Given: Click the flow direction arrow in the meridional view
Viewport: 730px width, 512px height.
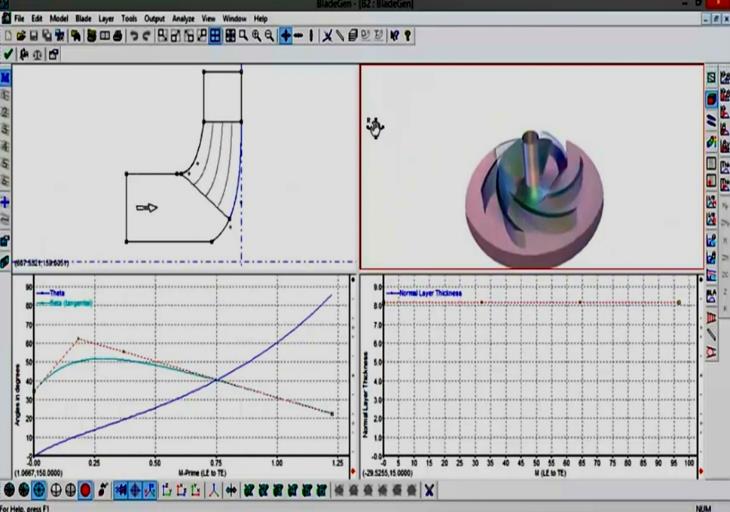Looking at the screenshot, I should (147, 208).
